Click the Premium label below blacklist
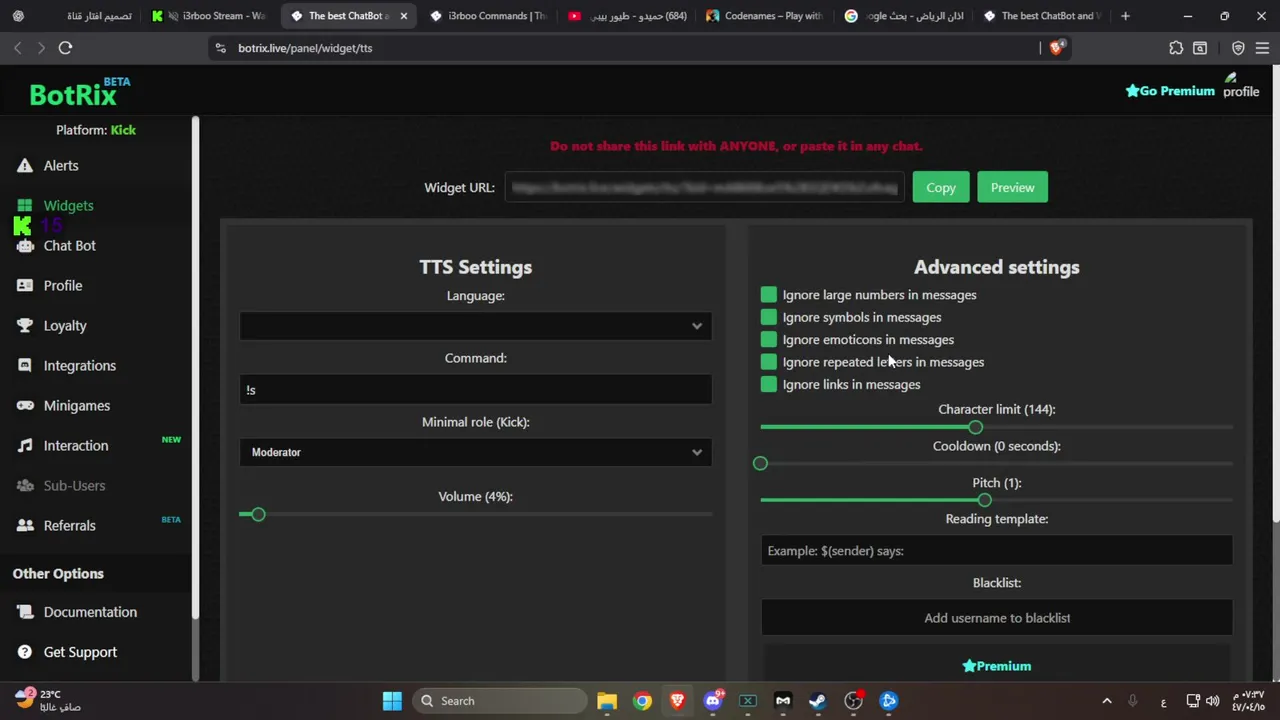Image resolution: width=1280 pixels, height=720 pixels. 996,666
